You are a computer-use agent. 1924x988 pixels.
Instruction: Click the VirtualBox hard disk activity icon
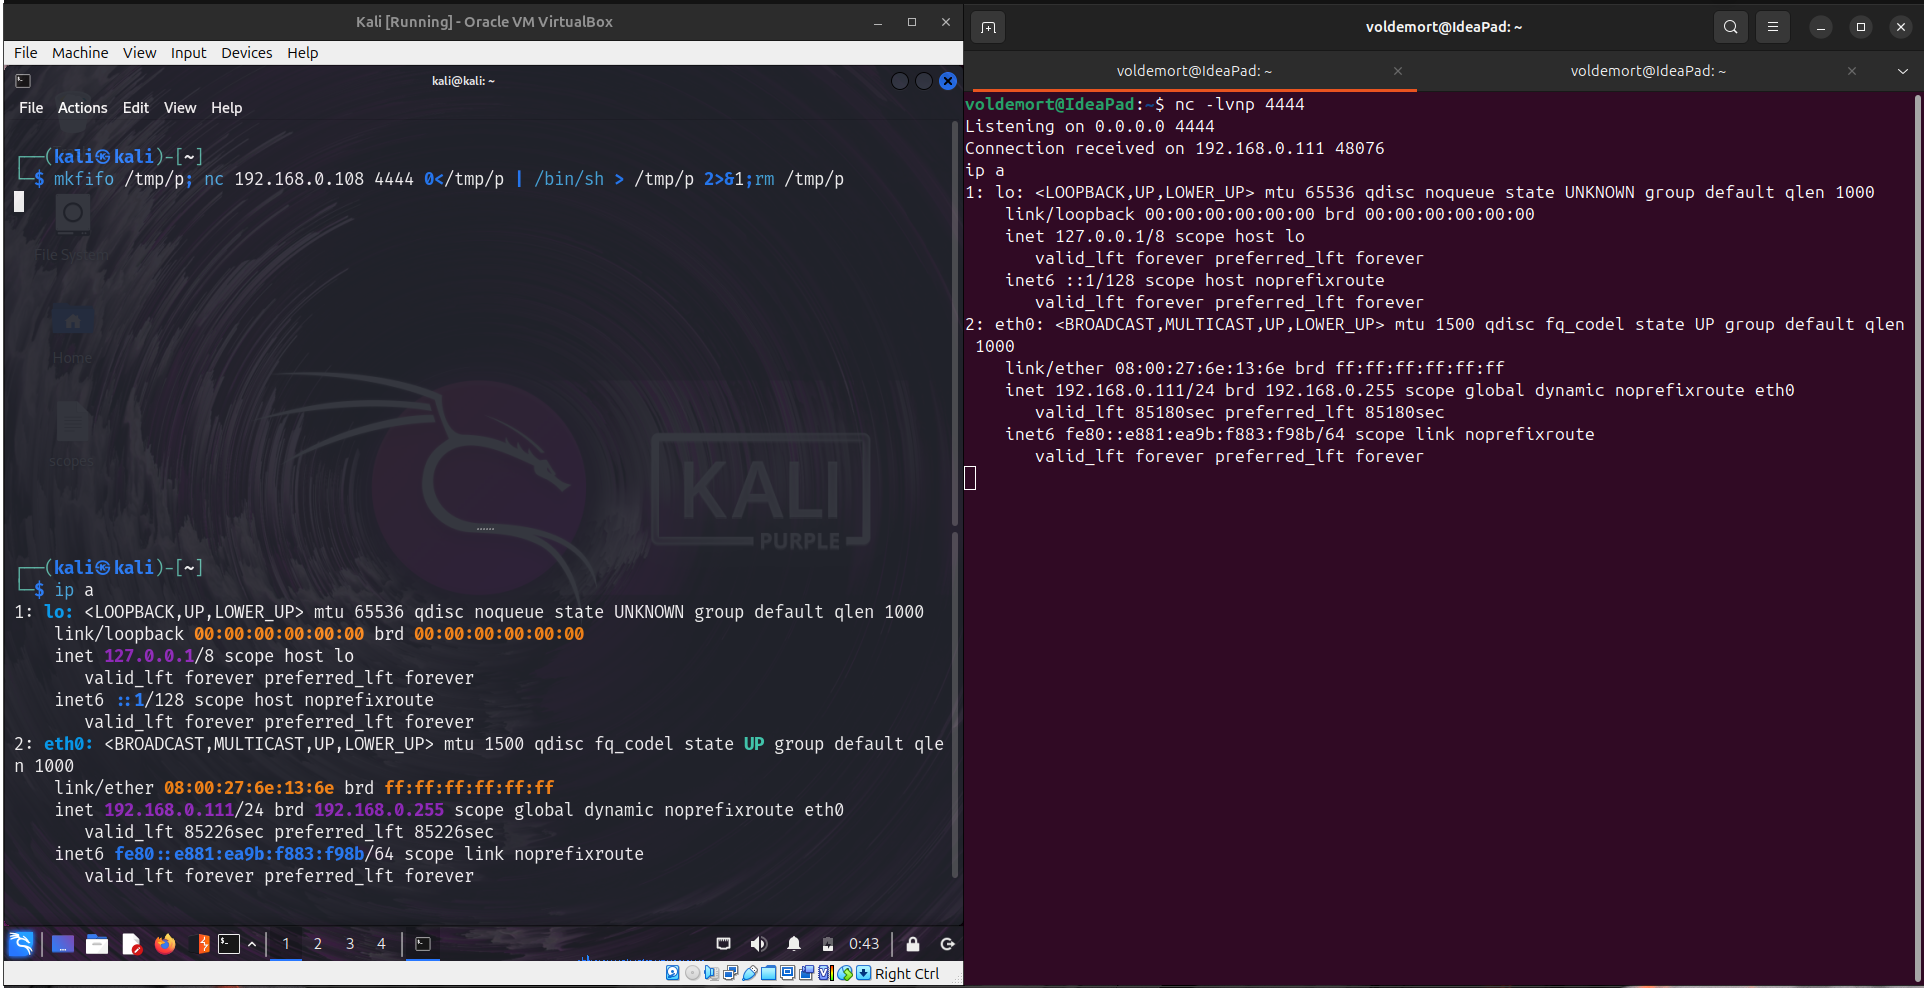673,973
